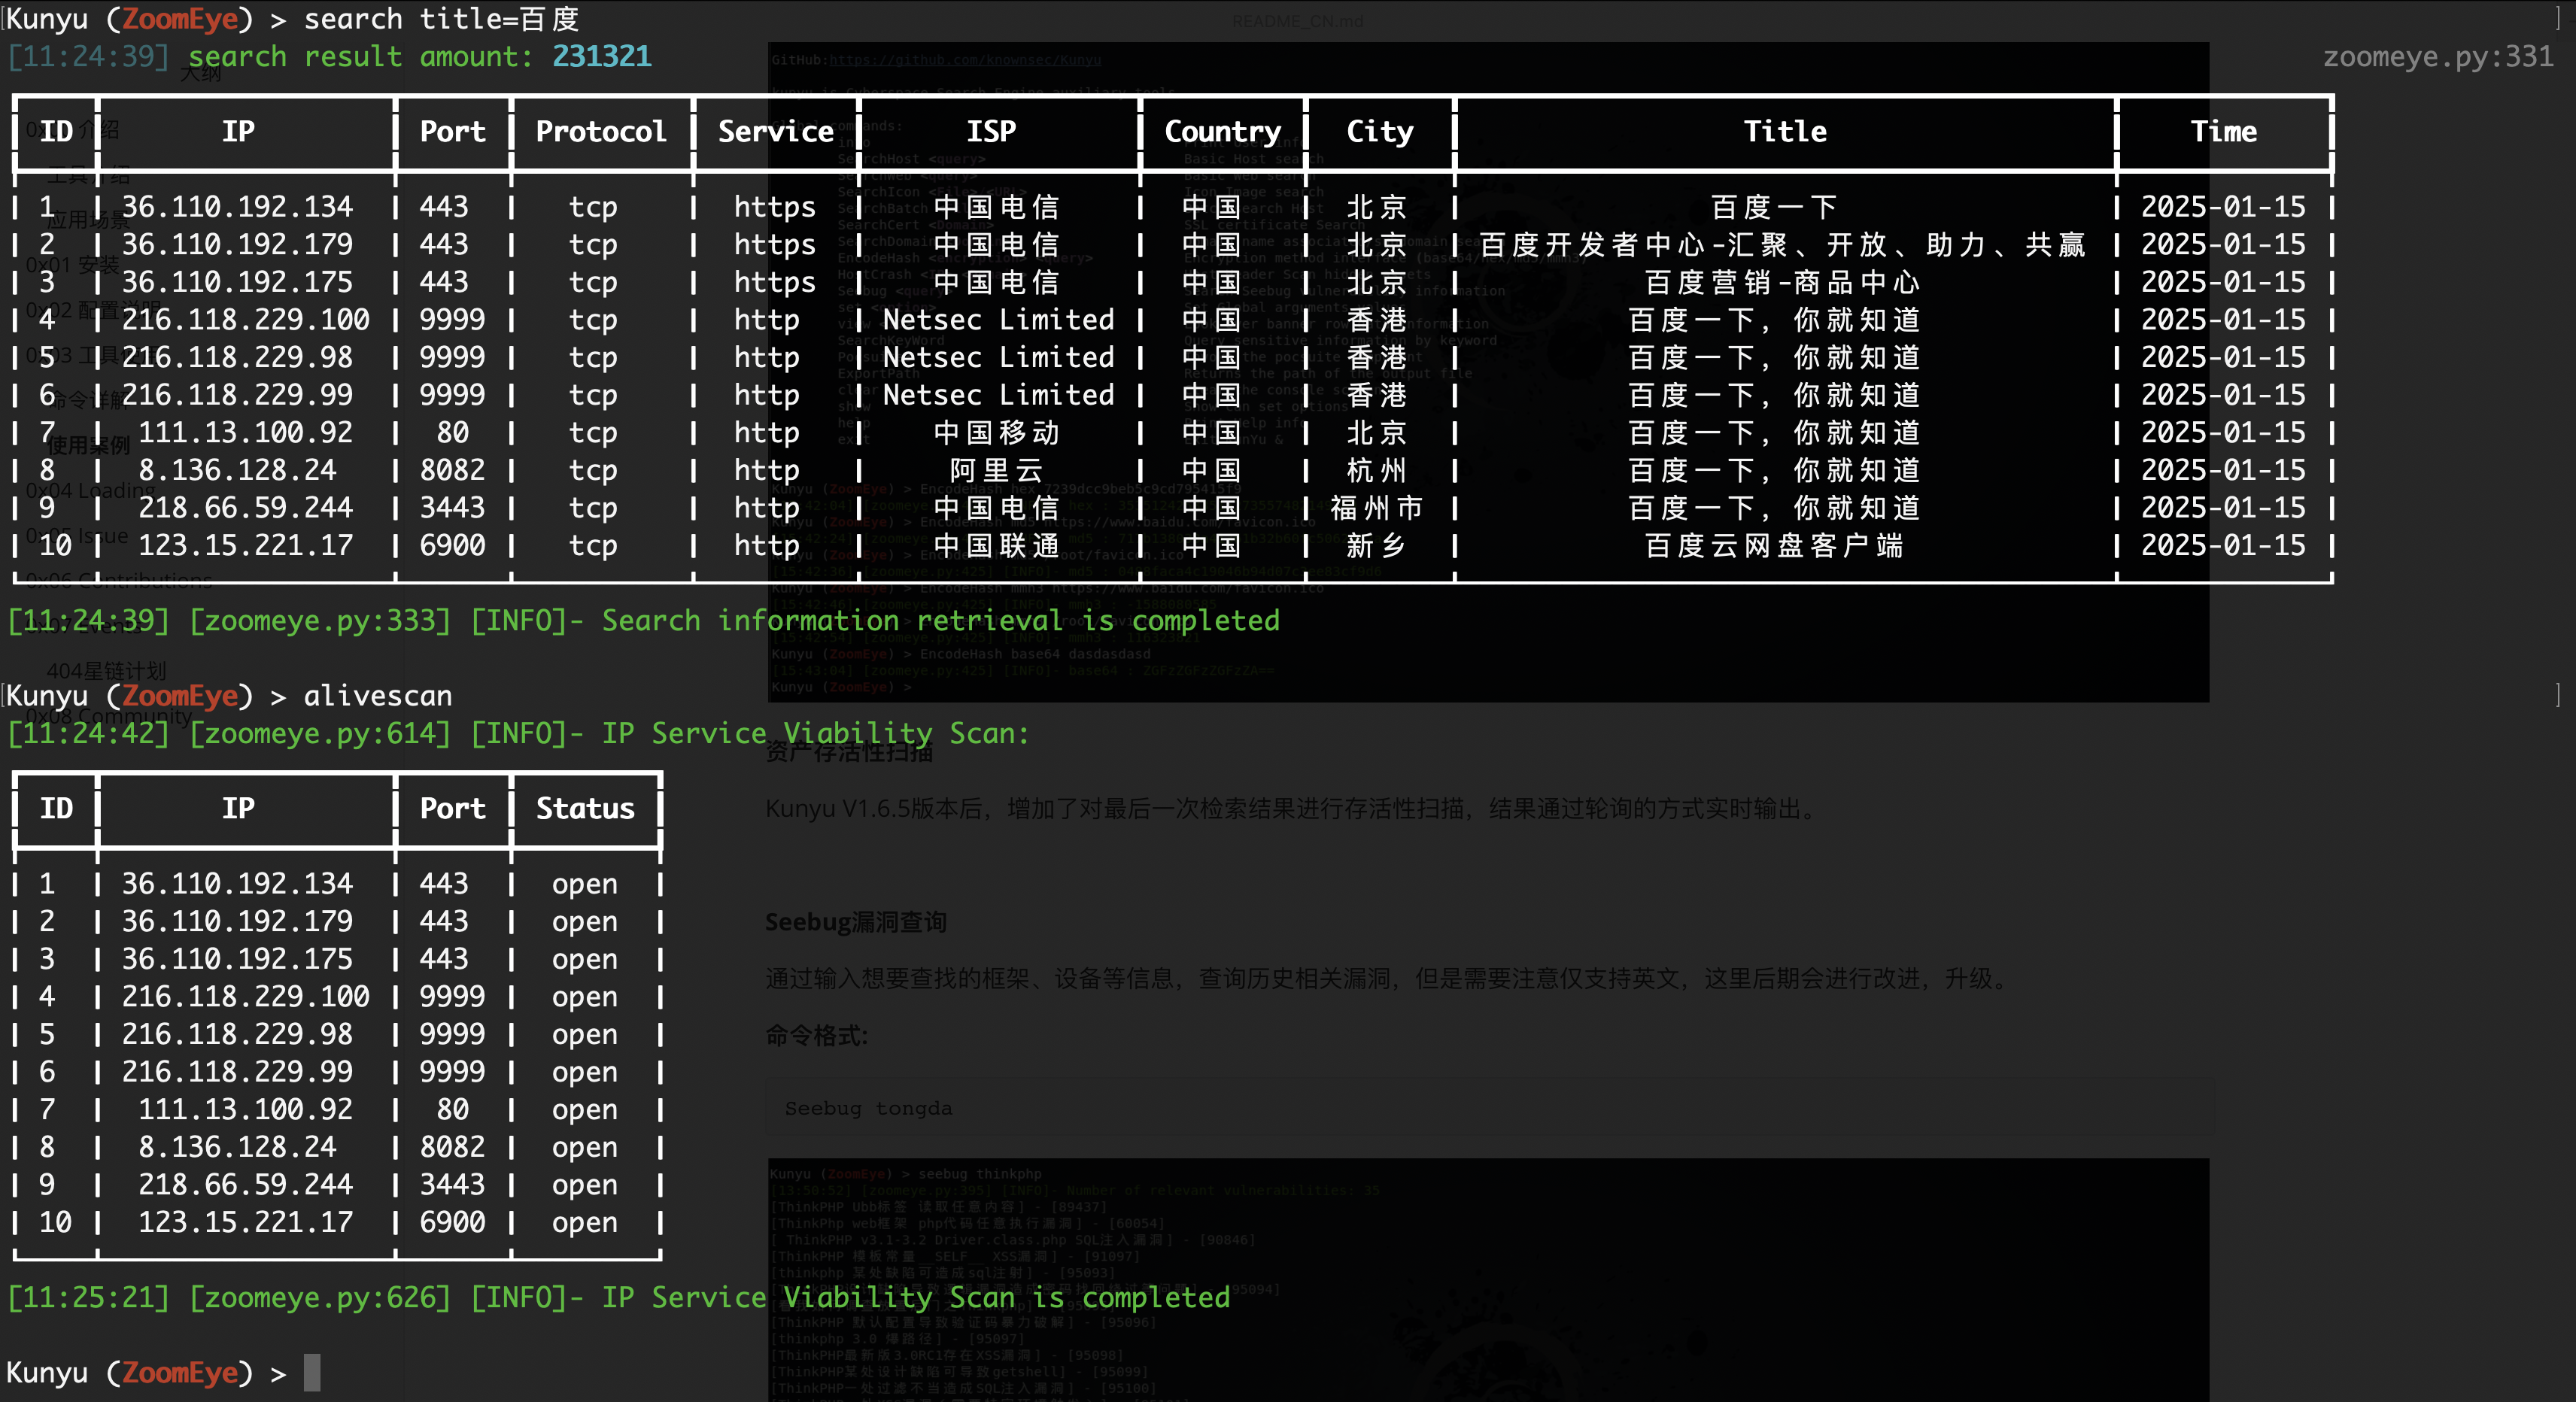The width and height of the screenshot is (2576, 1402).
Task: Click 'zoomeye.py:333' in the log line
Action: (320, 620)
